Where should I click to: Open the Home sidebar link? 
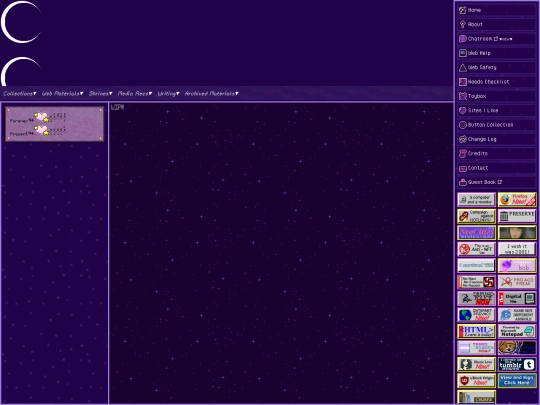coord(496,10)
